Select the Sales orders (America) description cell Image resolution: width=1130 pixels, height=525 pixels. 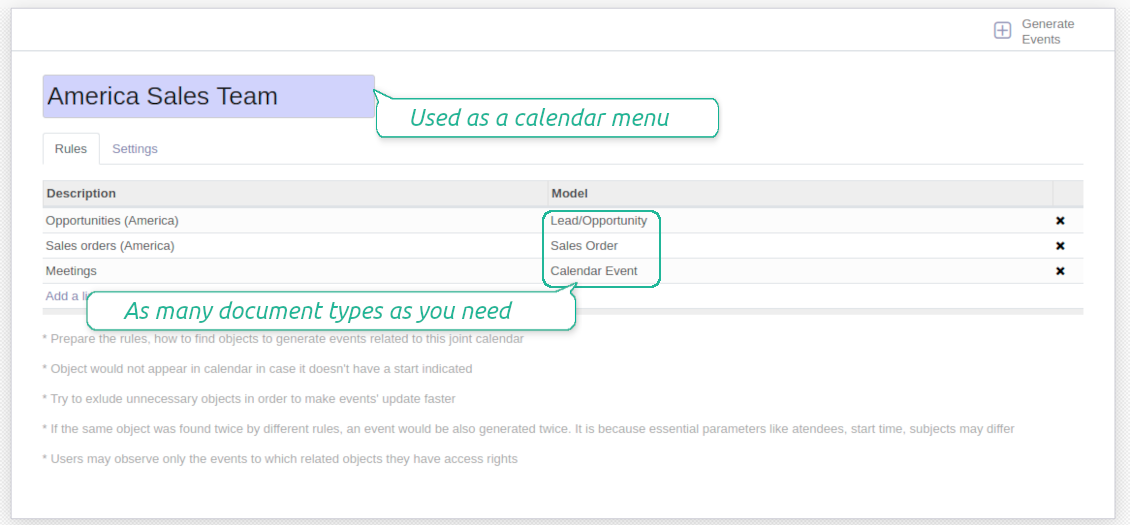110,246
